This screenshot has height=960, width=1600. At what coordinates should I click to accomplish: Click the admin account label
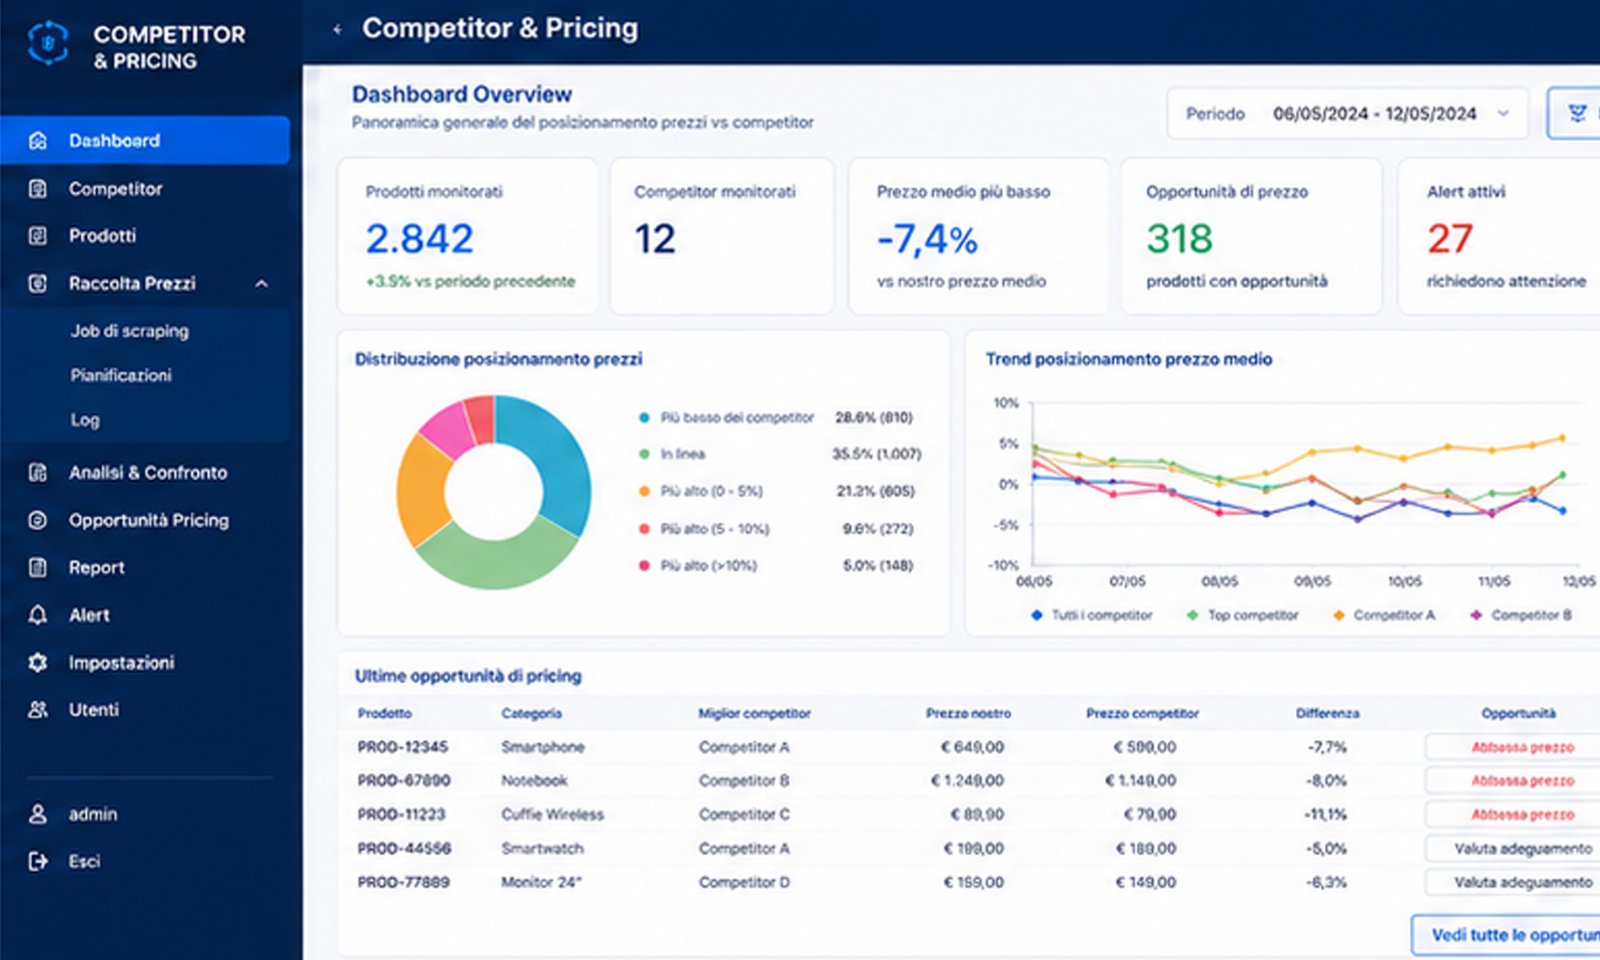coord(93,814)
